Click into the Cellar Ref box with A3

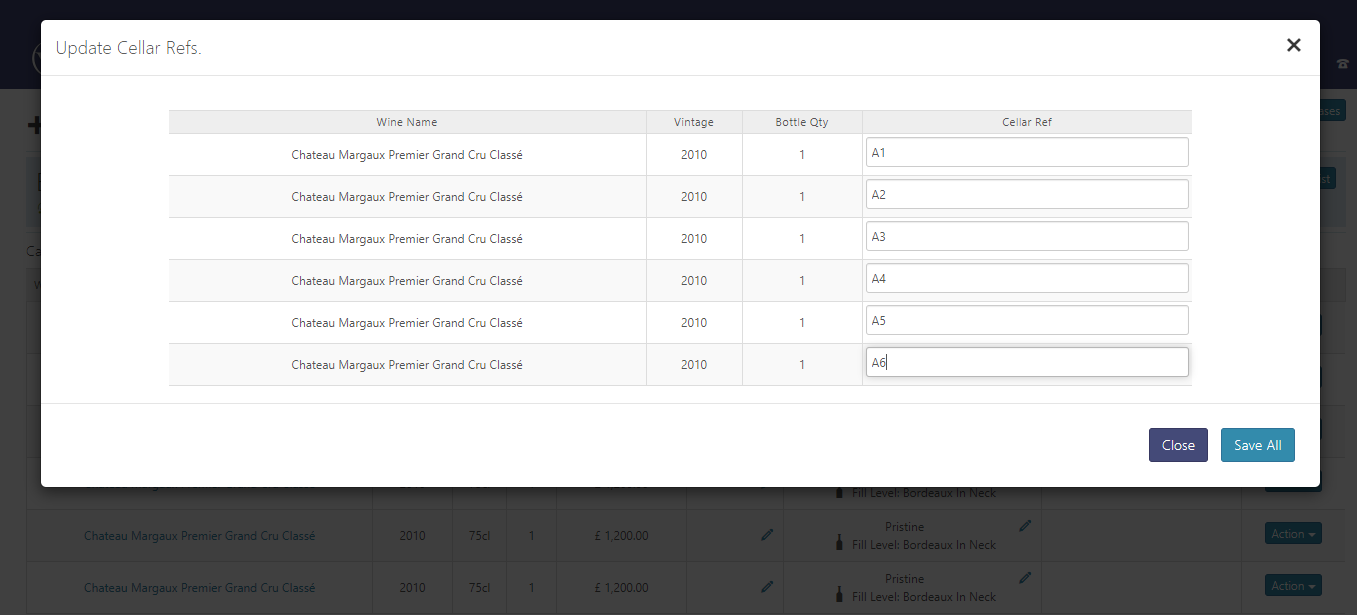pos(1026,237)
